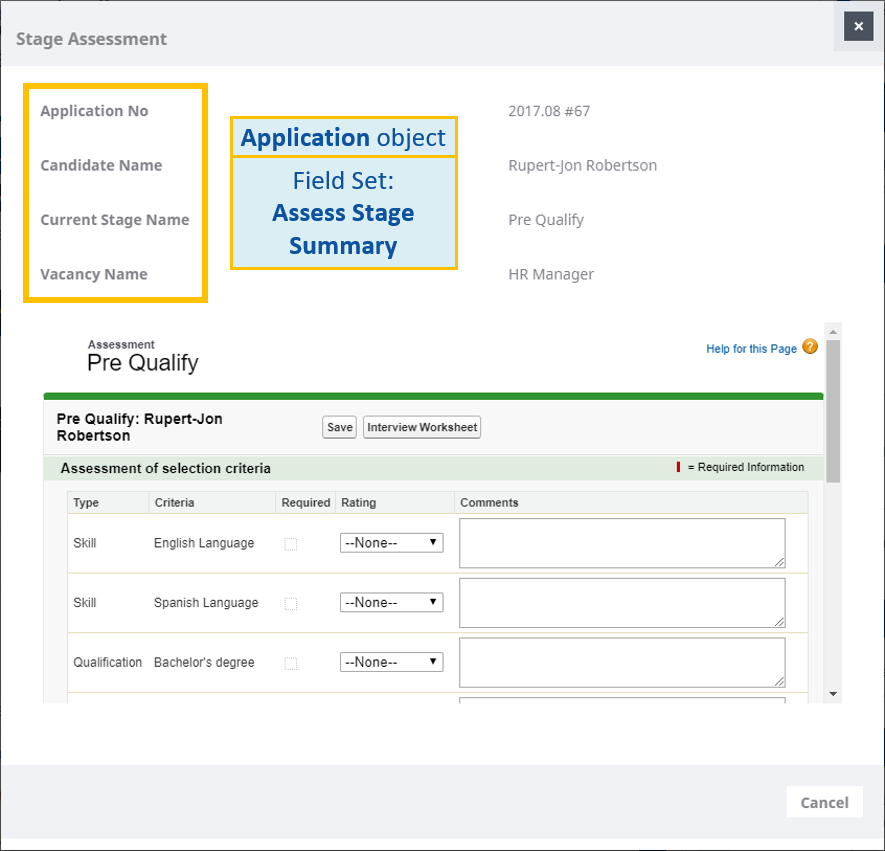Open Rating dropdown for English Language

(392, 543)
